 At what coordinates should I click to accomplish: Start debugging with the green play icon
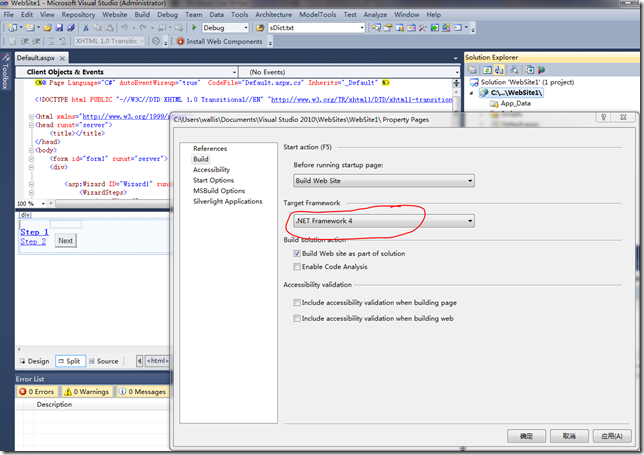pos(194,28)
